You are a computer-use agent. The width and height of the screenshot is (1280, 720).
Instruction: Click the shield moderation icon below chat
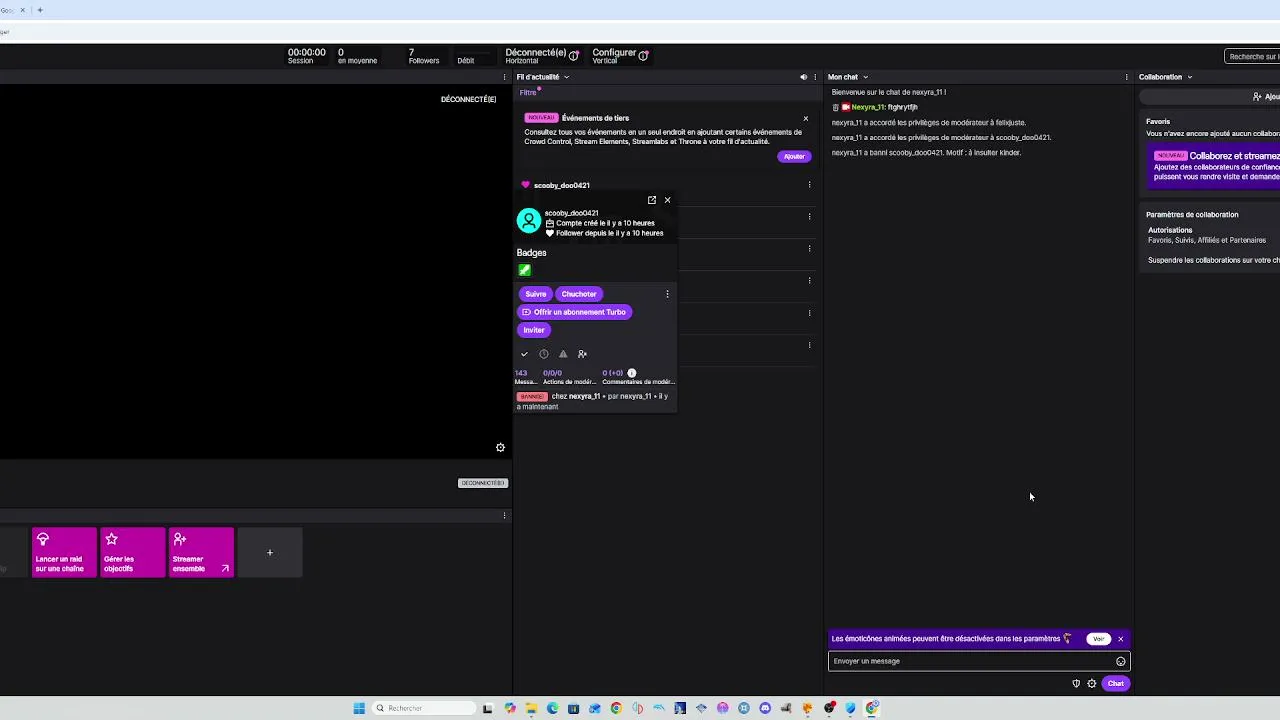(1076, 684)
